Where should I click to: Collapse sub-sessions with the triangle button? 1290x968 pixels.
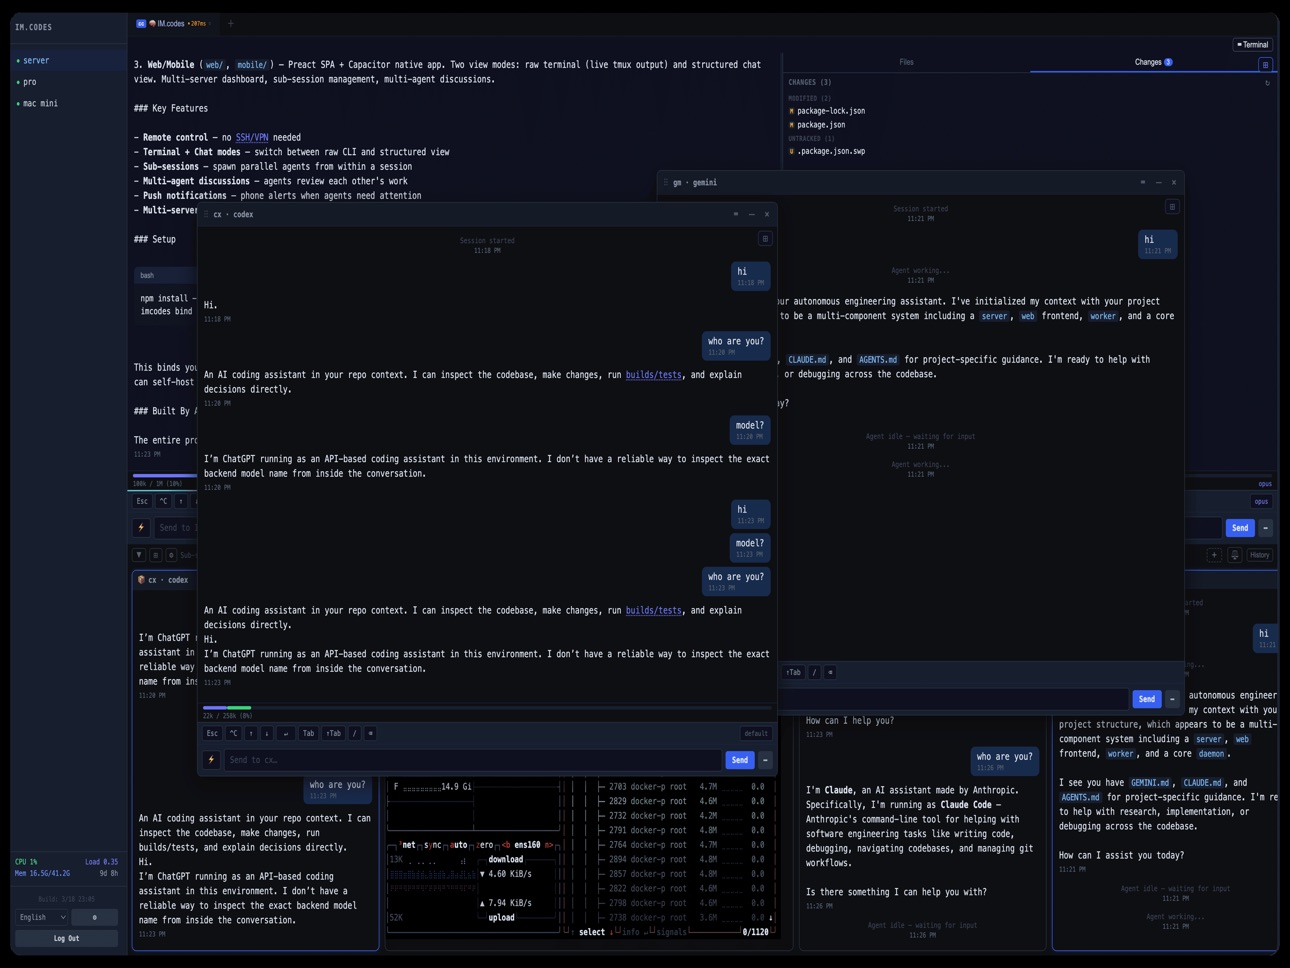[139, 555]
